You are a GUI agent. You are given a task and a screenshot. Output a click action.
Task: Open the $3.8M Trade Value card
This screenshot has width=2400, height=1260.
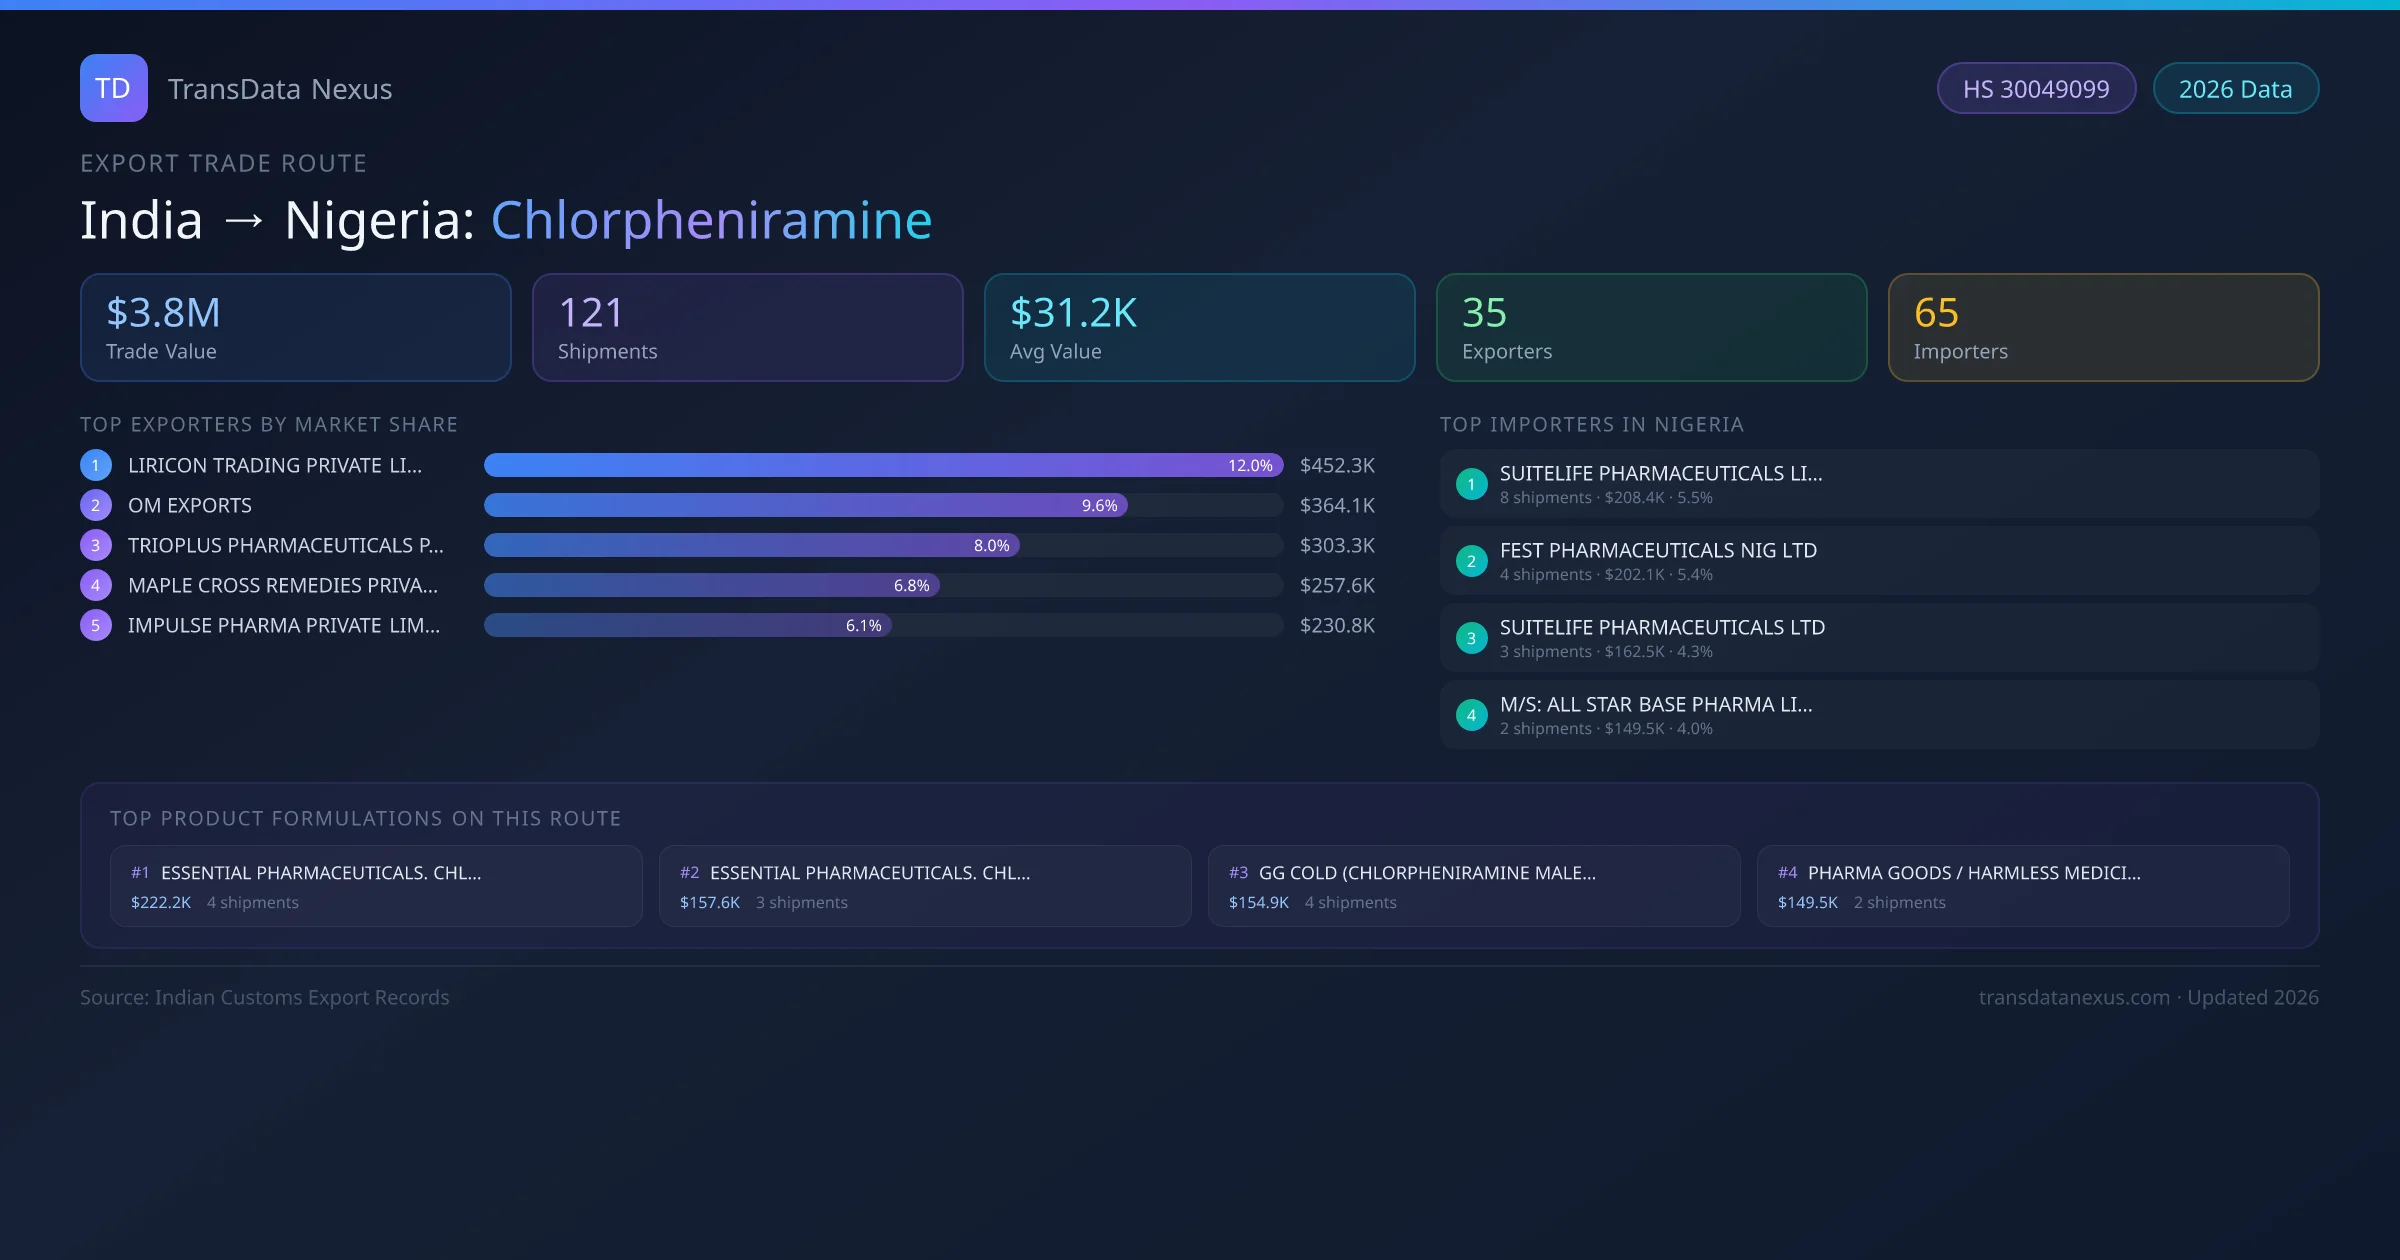[x=295, y=327]
